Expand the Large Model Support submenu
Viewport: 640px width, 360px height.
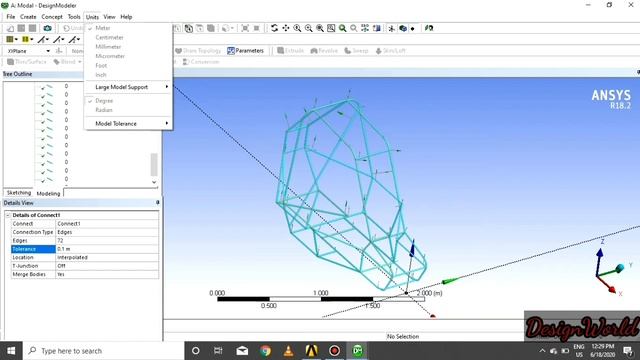click(128, 87)
